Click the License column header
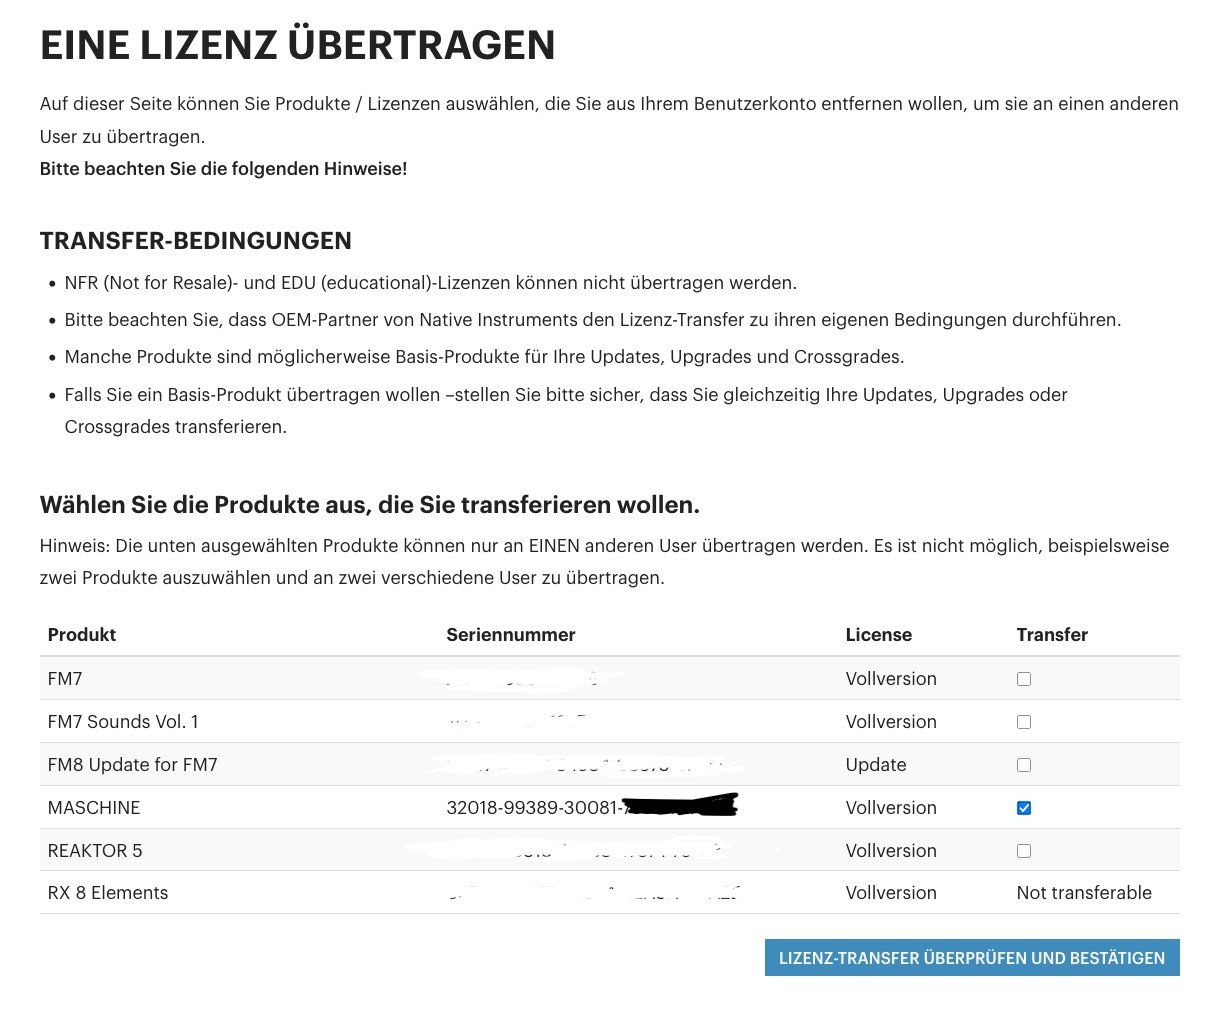This screenshot has height=1010, width=1218. coord(879,635)
